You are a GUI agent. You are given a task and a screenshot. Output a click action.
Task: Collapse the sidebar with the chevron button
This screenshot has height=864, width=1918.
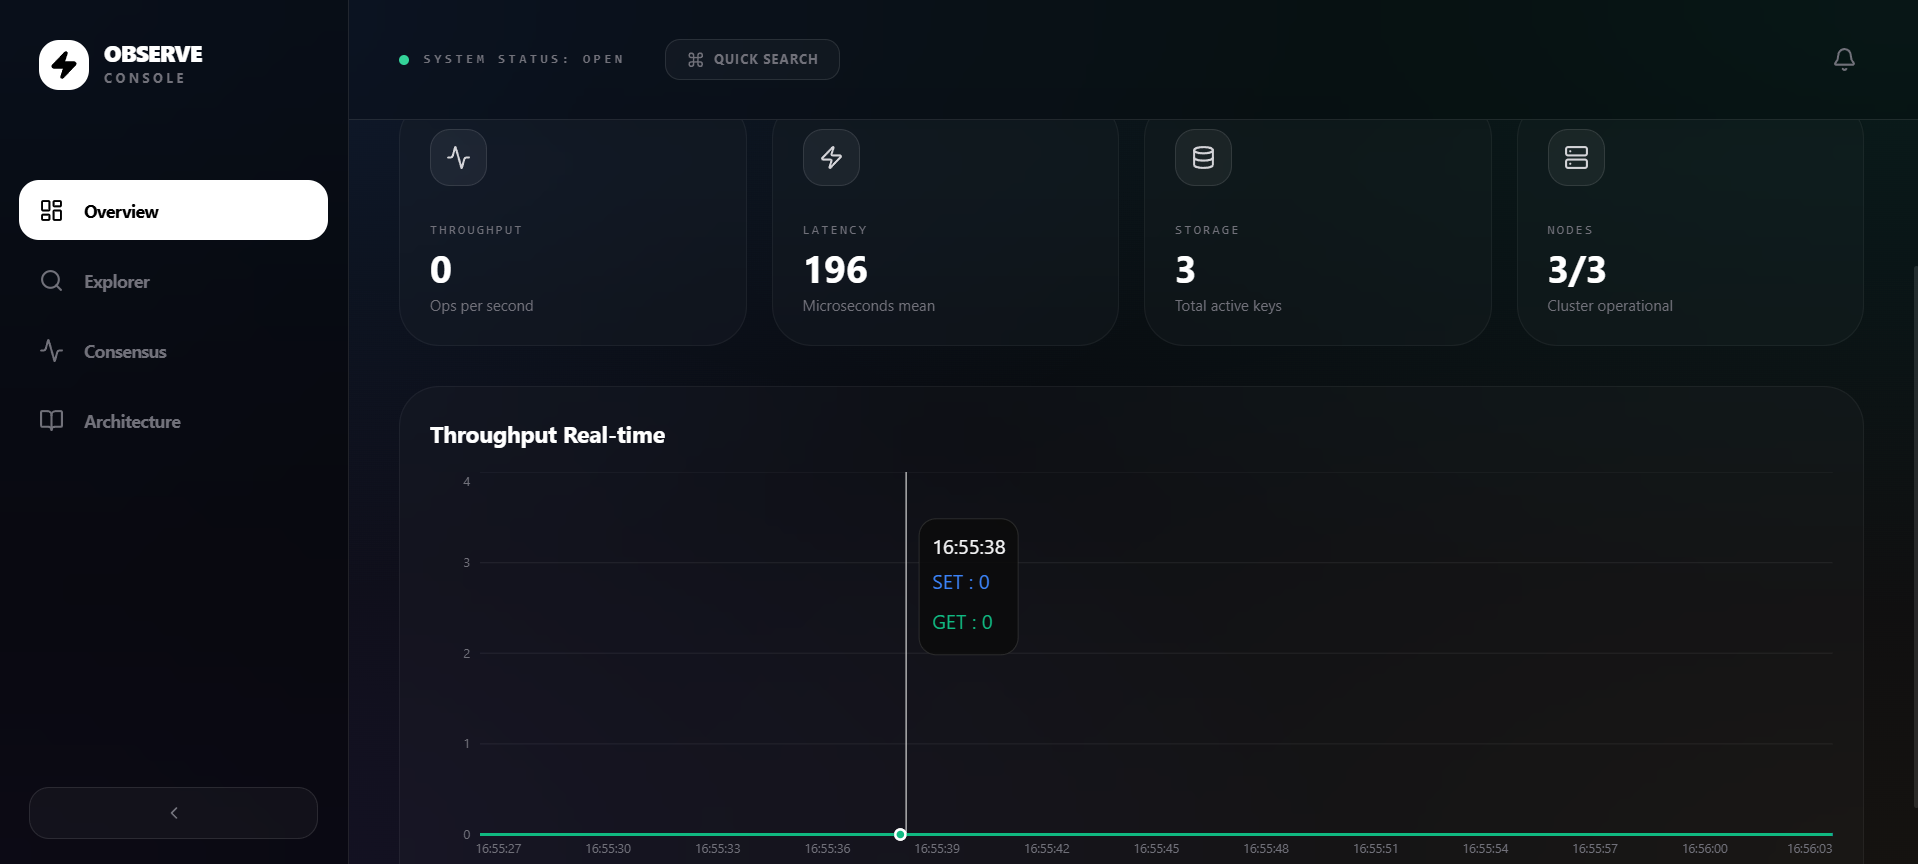(x=173, y=813)
